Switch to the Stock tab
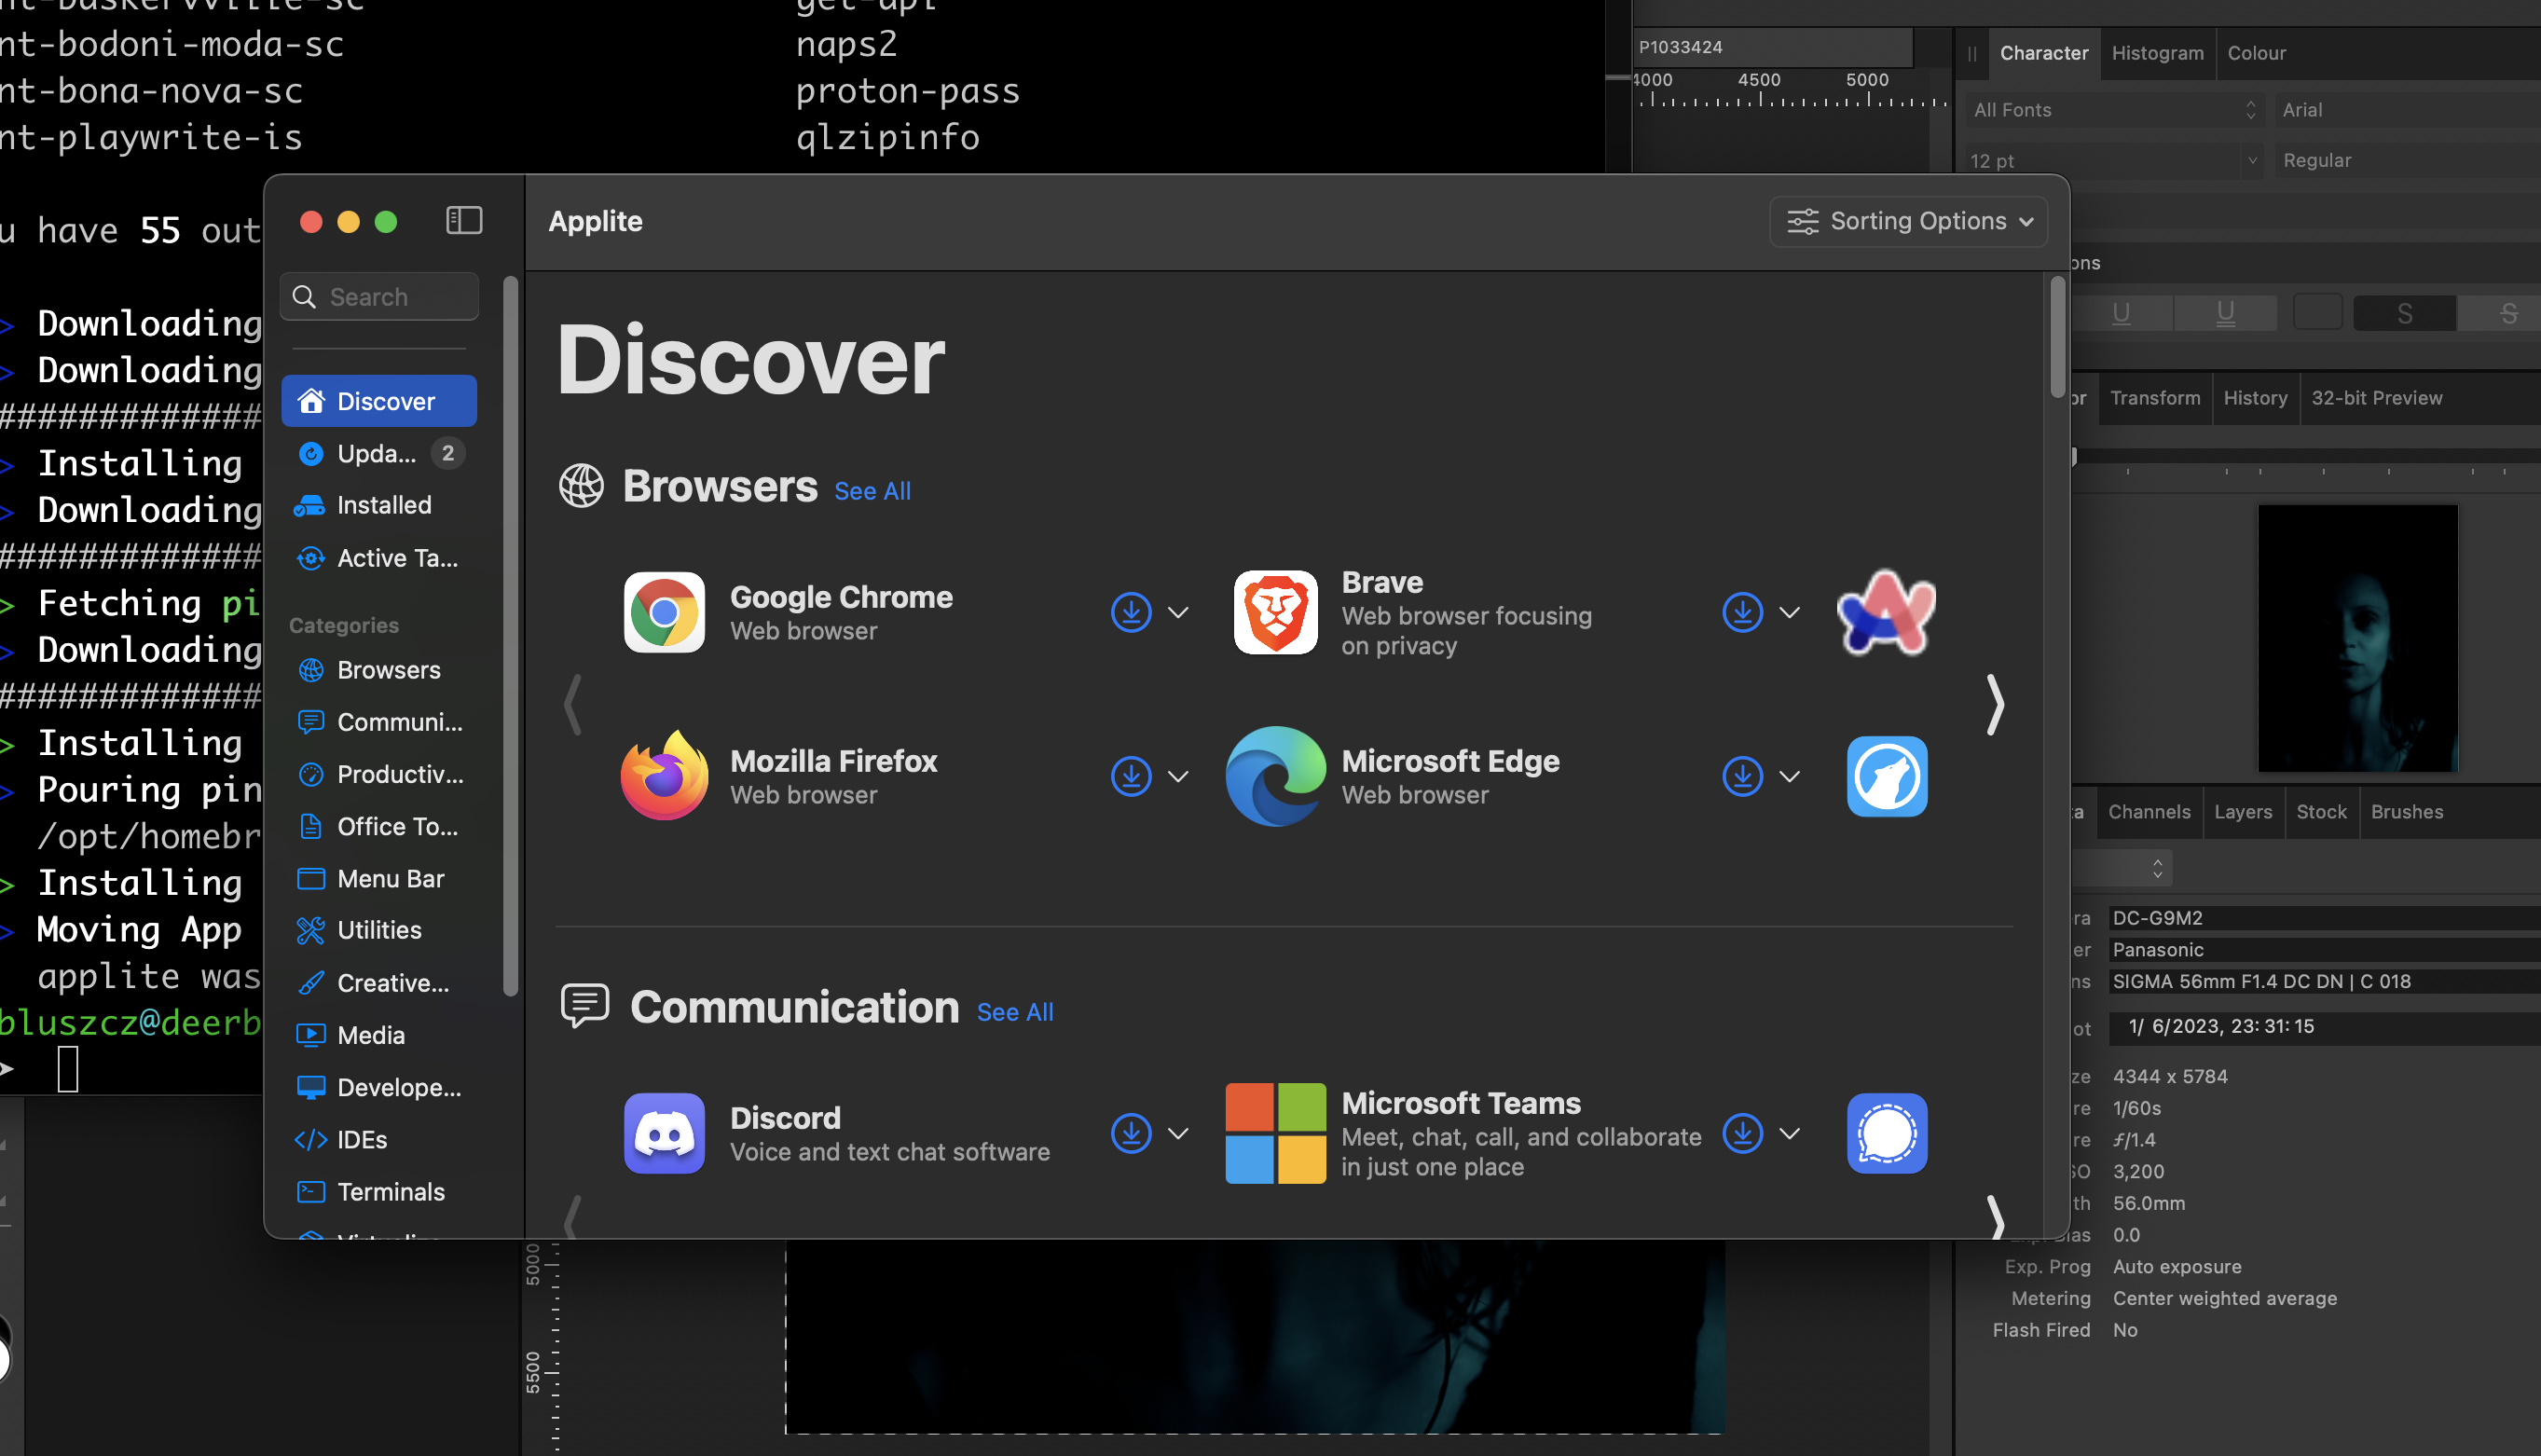This screenshot has height=1456, width=2541. (2321, 812)
